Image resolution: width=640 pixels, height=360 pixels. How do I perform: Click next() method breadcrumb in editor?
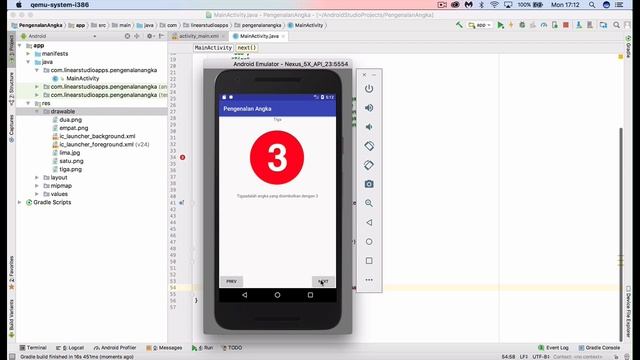(247, 48)
